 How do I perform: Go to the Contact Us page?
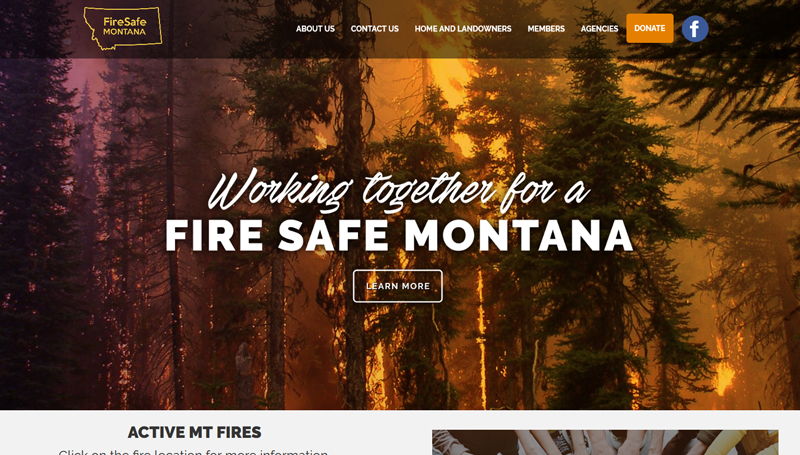[374, 29]
